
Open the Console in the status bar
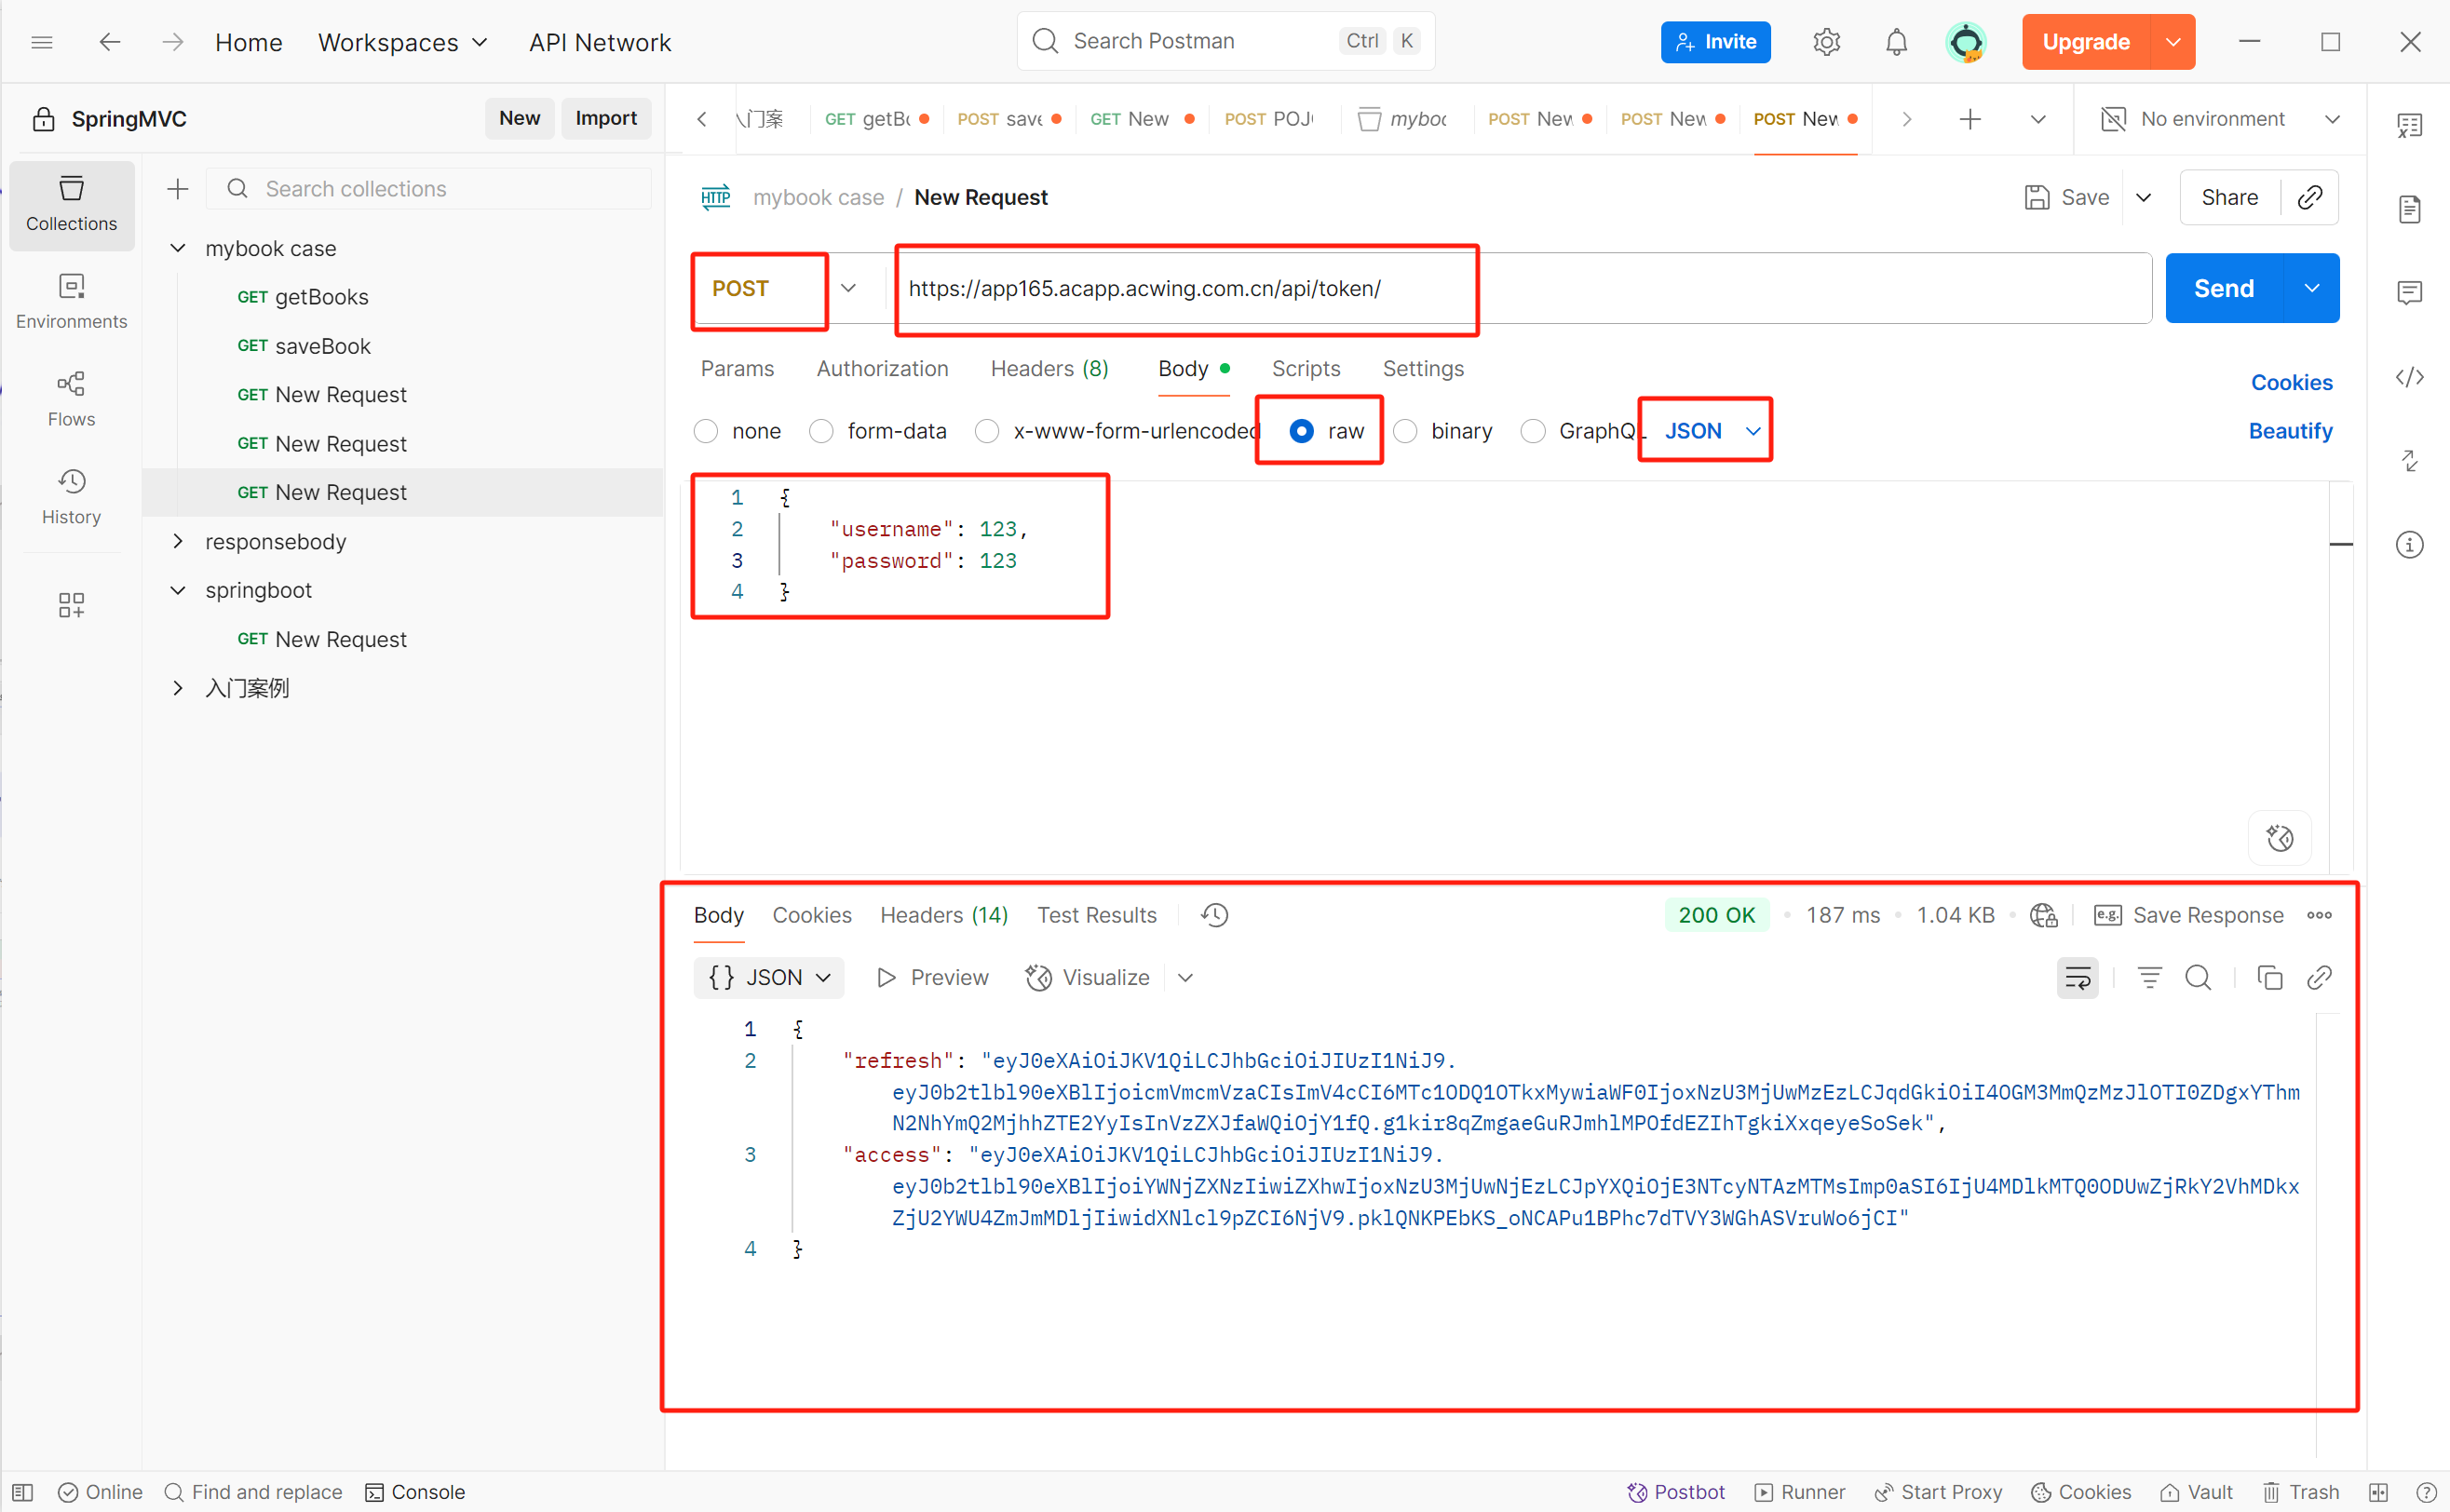(x=415, y=1491)
